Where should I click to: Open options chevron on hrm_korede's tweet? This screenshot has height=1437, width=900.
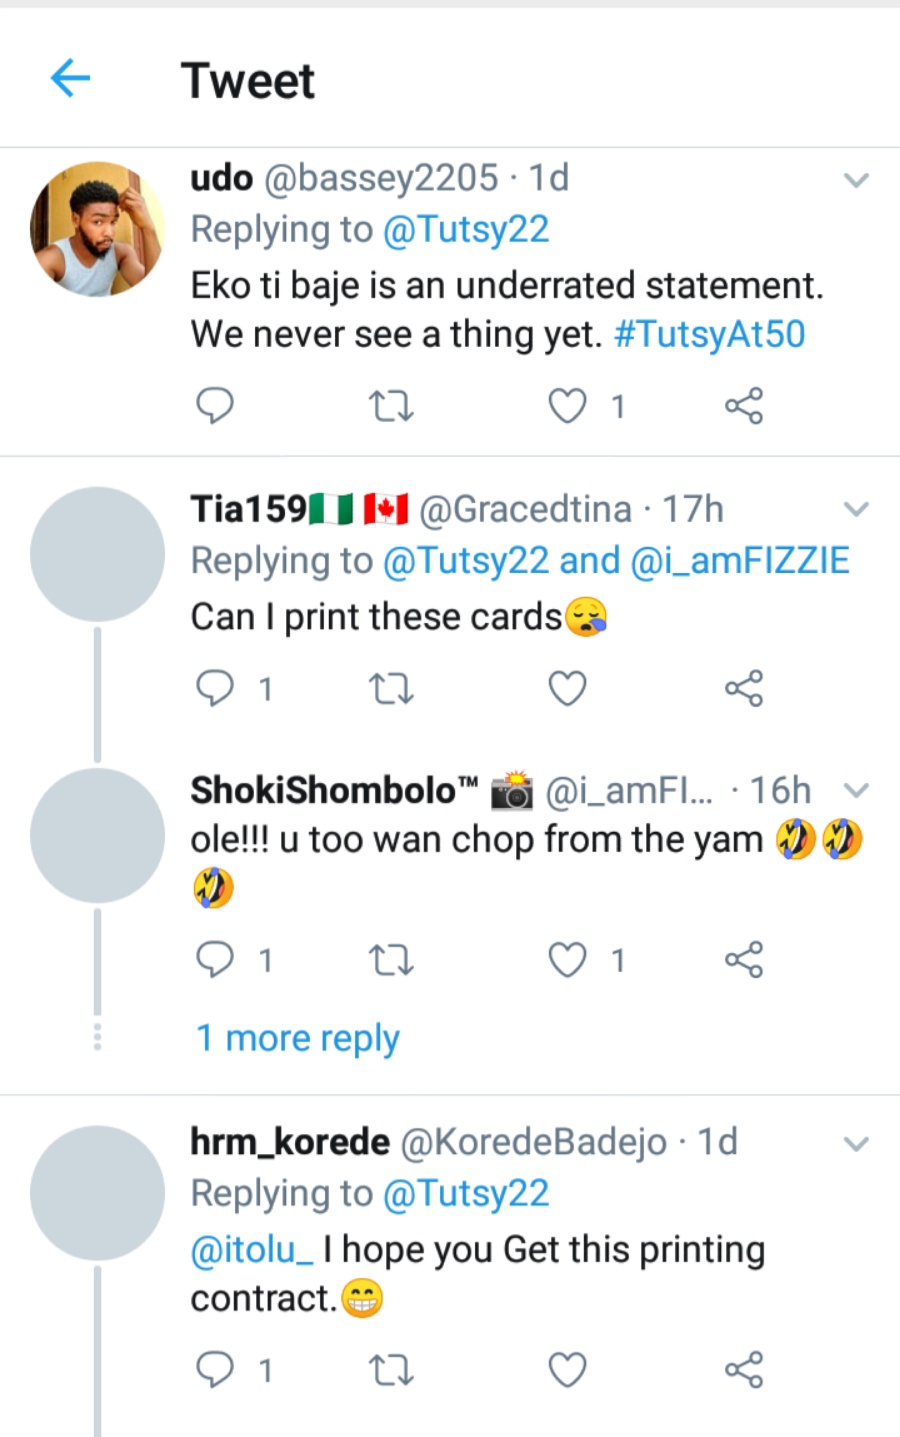pyautogui.click(x=856, y=1143)
